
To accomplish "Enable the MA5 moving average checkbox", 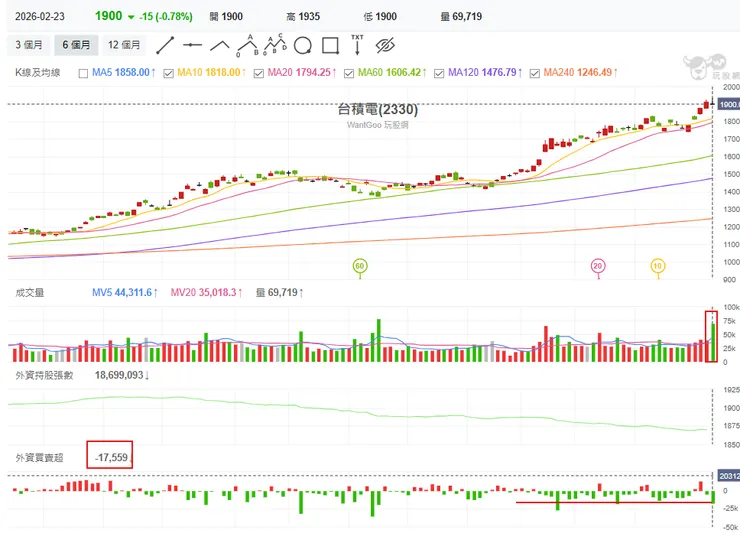I will click(84, 73).
